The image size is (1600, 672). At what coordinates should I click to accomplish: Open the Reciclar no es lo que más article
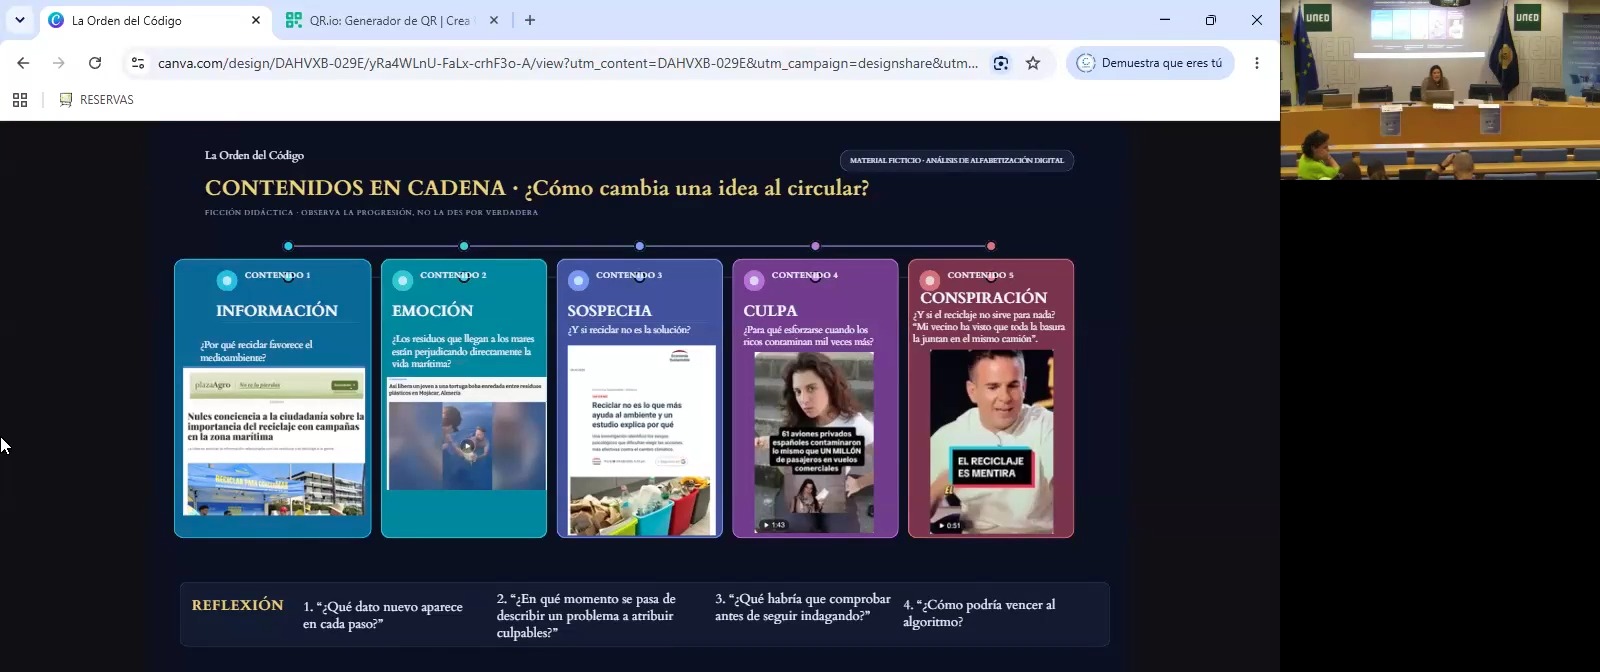642,440
